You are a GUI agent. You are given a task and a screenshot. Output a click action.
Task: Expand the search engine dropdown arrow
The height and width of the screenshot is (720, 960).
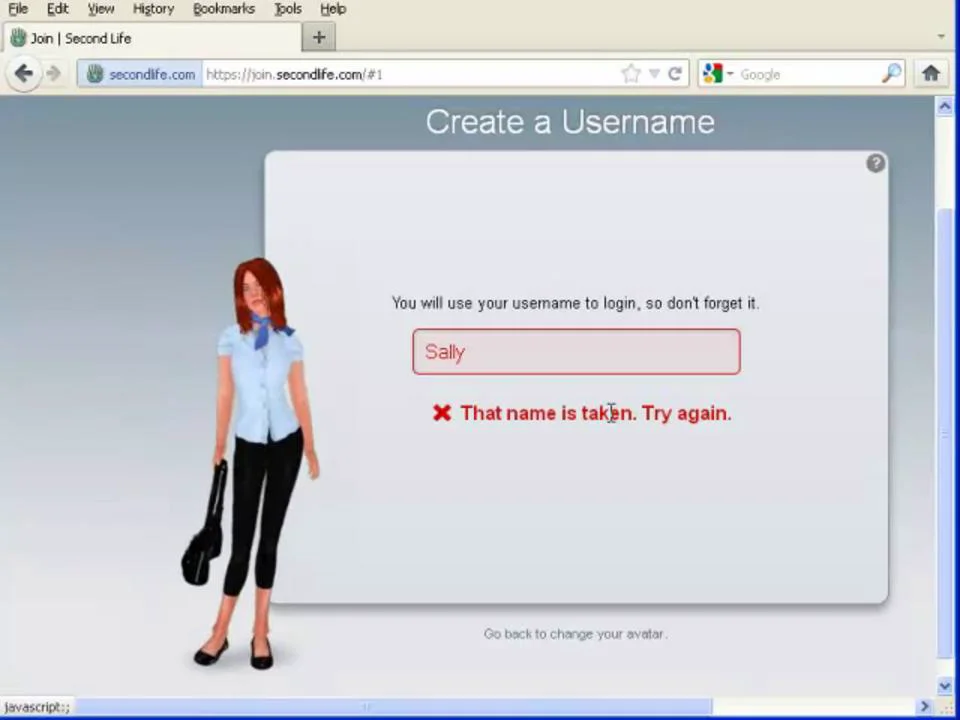coord(730,74)
